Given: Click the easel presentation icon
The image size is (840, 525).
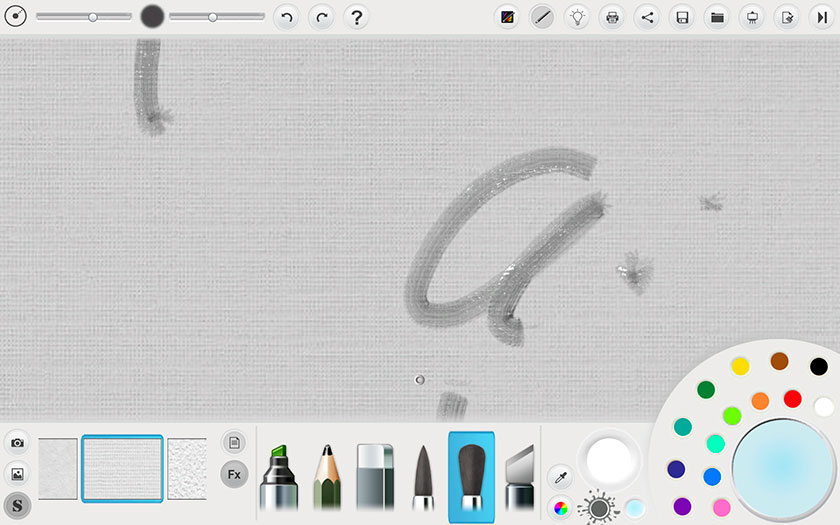Looking at the screenshot, I should pos(752,17).
